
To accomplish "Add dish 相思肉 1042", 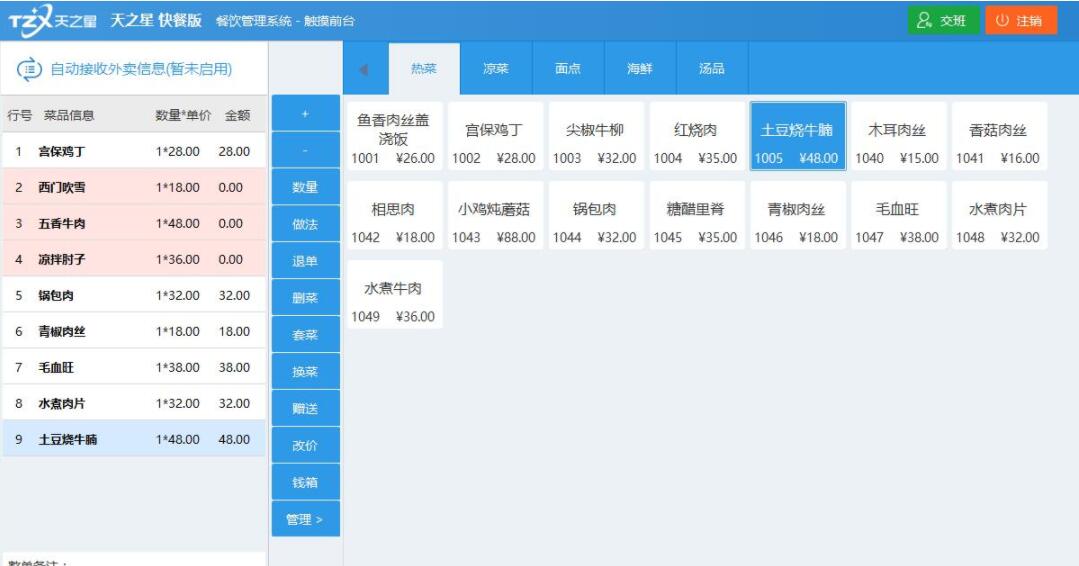I will tap(394, 215).
